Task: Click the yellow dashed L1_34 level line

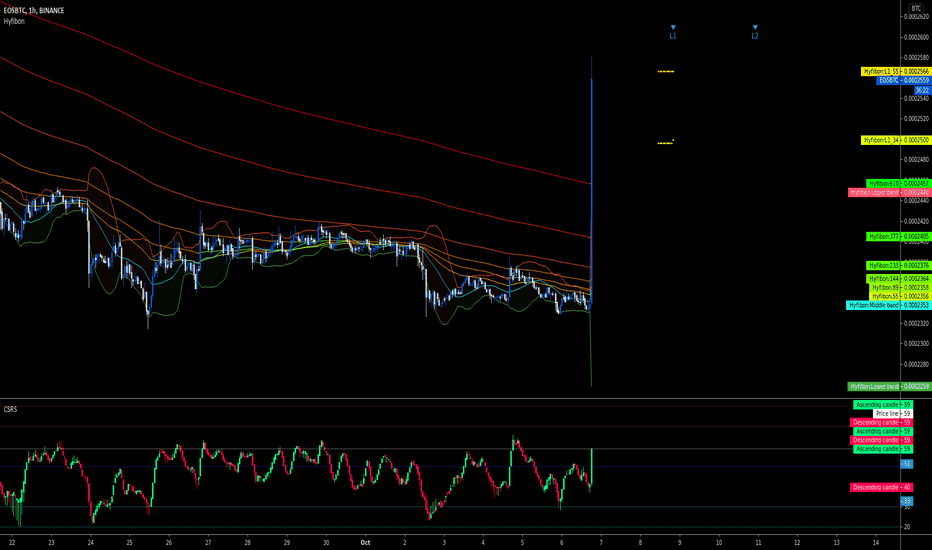Action: [x=666, y=143]
